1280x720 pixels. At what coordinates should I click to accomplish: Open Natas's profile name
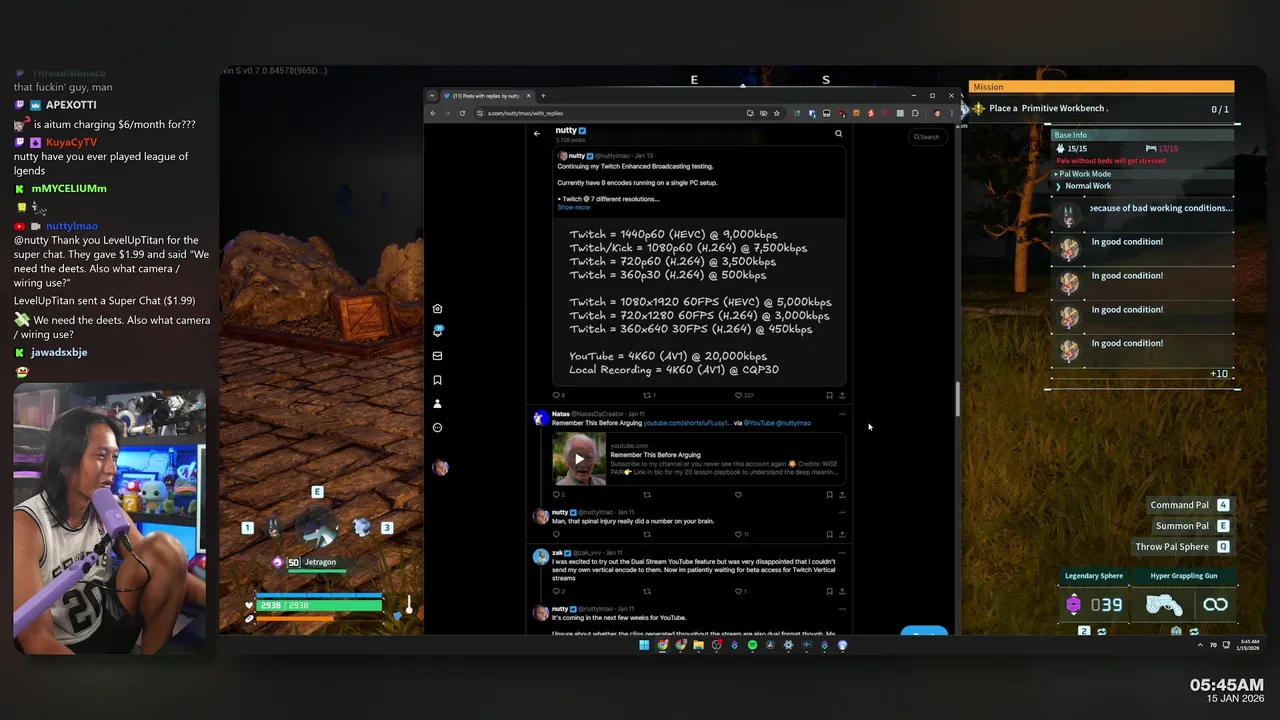(x=561, y=413)
